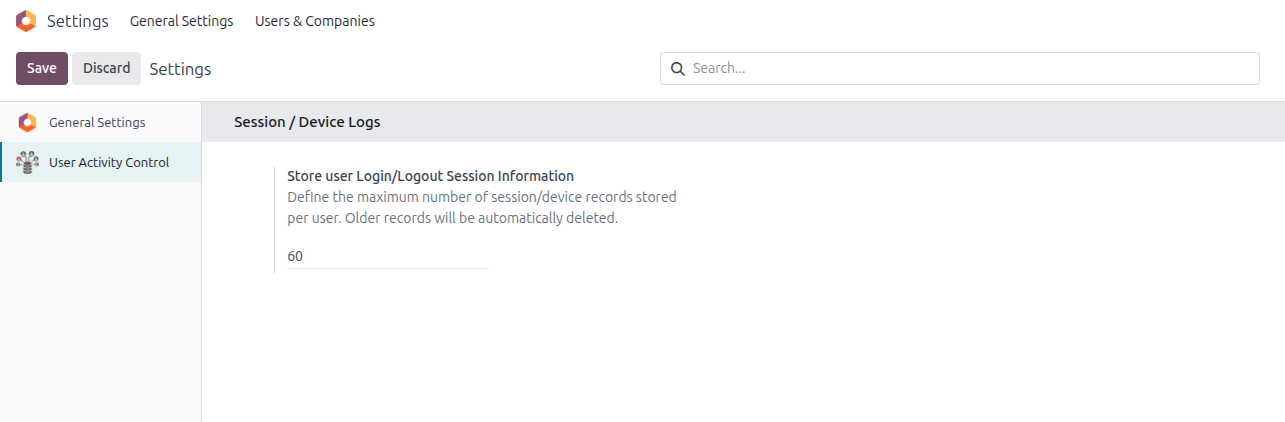Click the grey header bar right of Session / Device Logs
1285x422 pixels.
click(800, 122)
